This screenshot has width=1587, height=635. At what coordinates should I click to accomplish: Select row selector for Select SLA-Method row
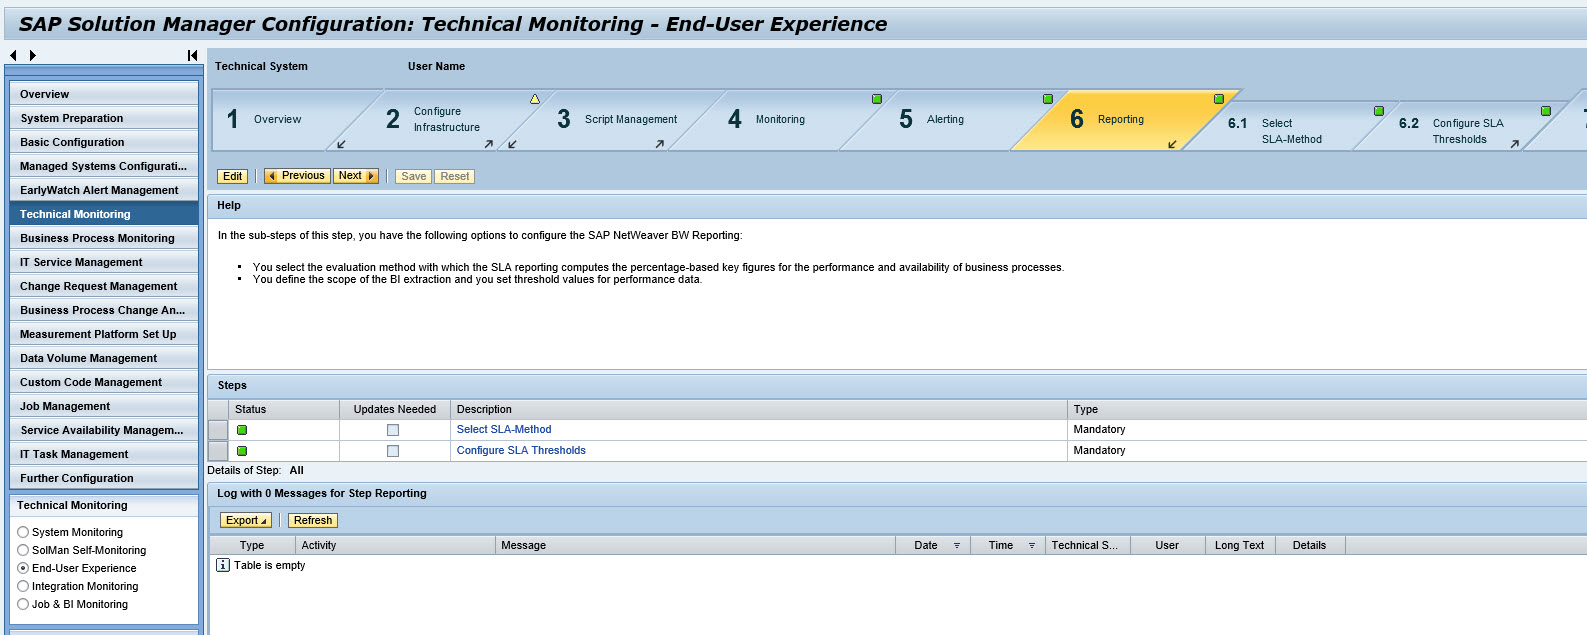pyautogui.click(x=218, y=430)
